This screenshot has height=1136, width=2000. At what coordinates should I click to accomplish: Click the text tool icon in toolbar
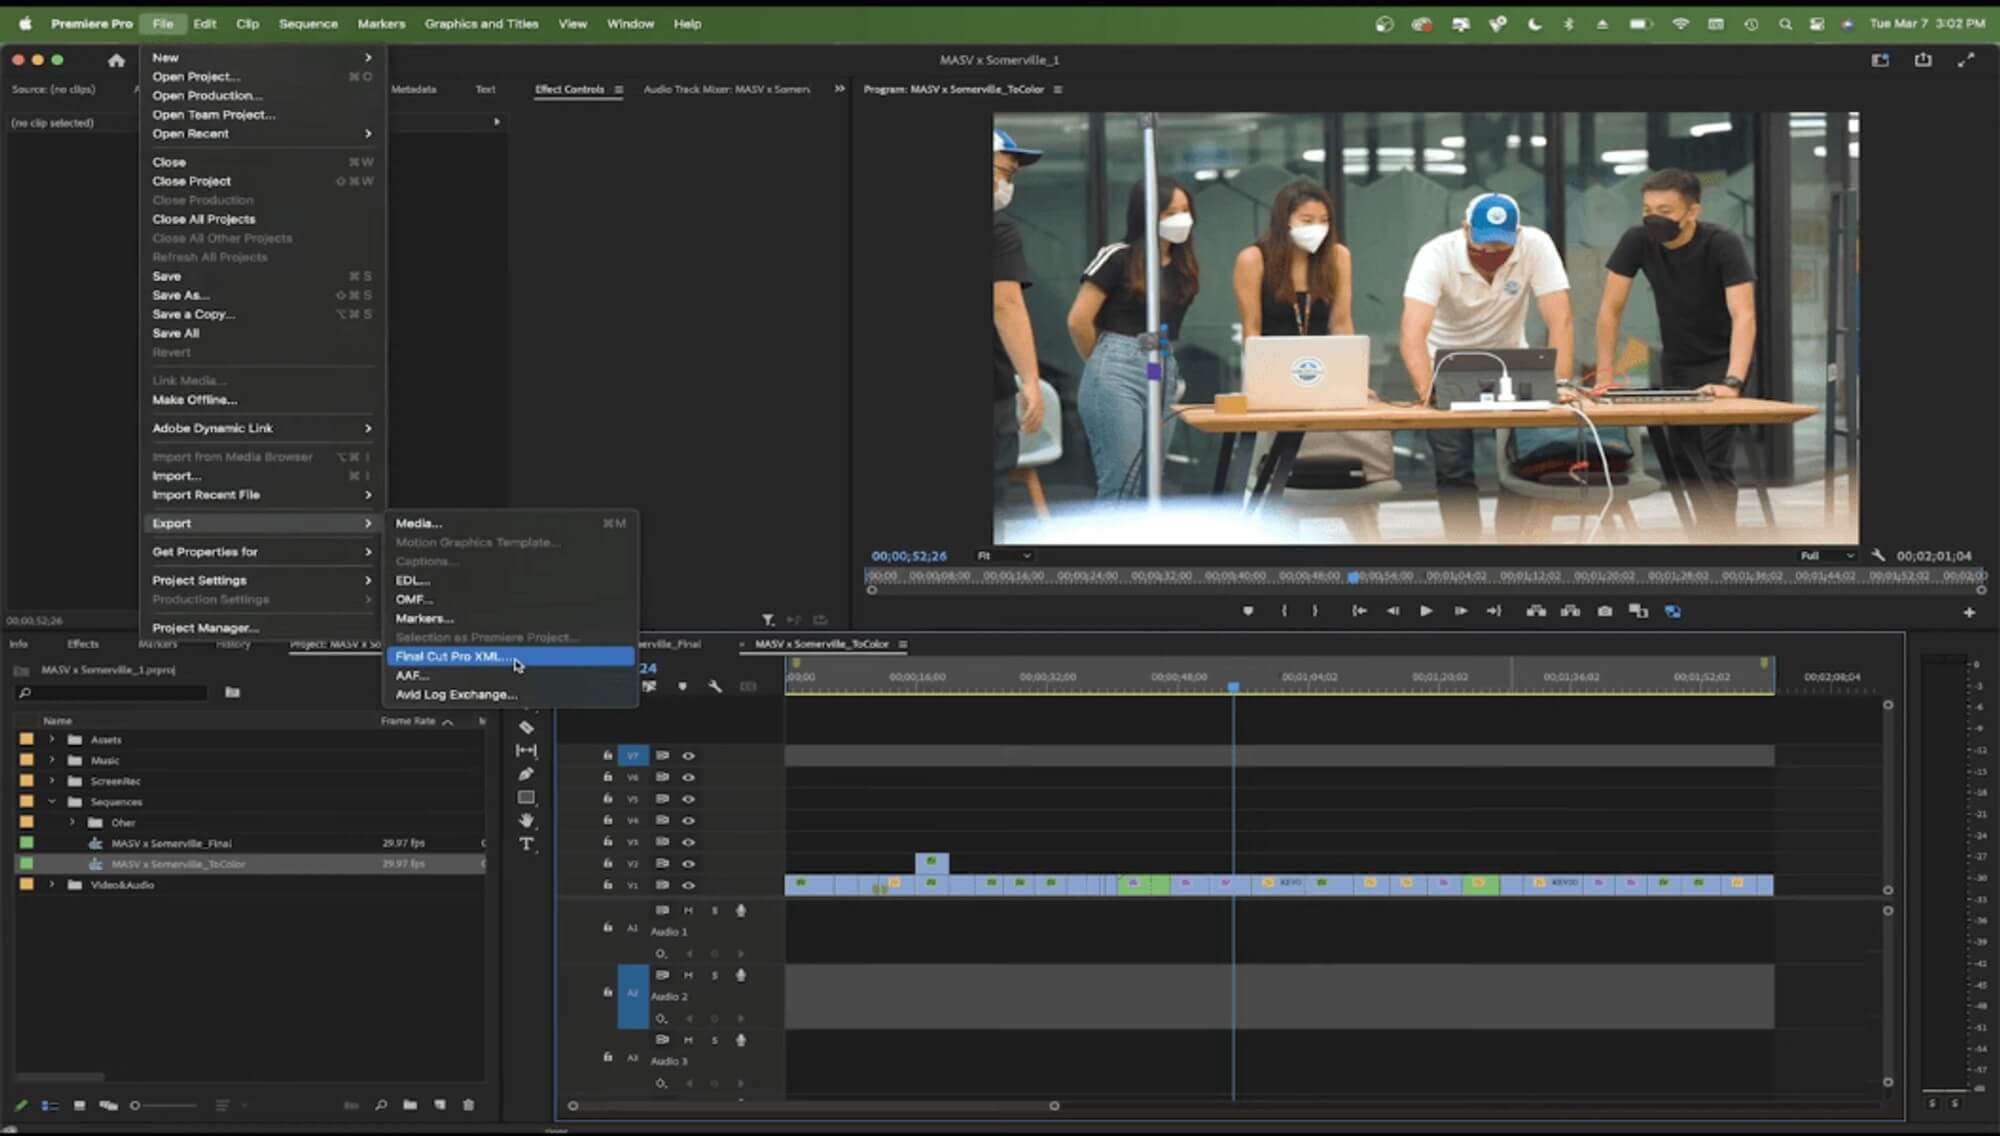(527, 843)
